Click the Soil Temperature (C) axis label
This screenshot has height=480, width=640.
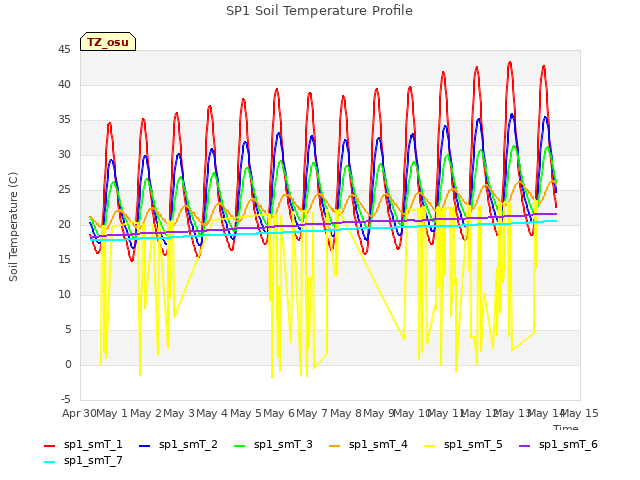[13, 227]
